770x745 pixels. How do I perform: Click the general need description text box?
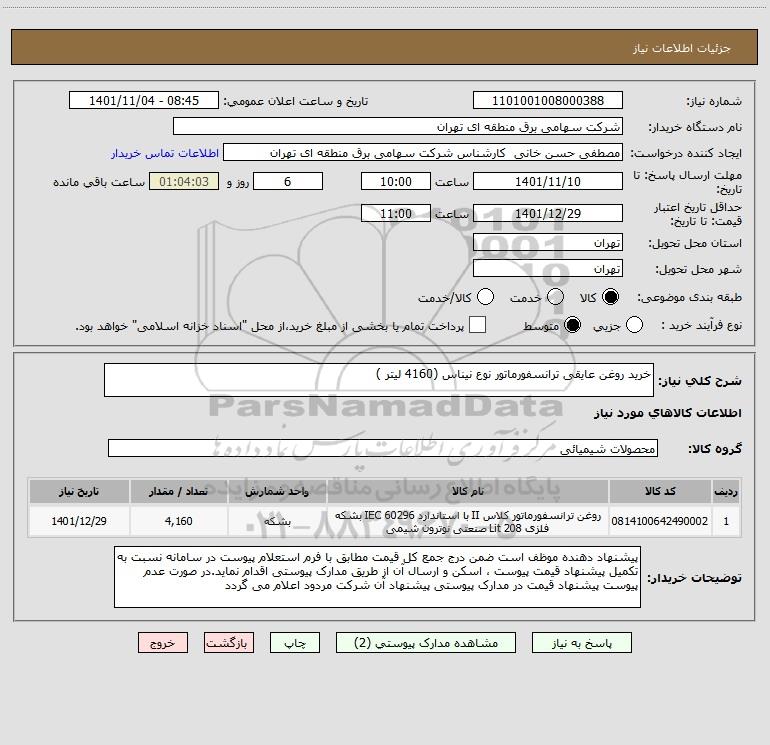pyautogui.click(x=379, y=380)
